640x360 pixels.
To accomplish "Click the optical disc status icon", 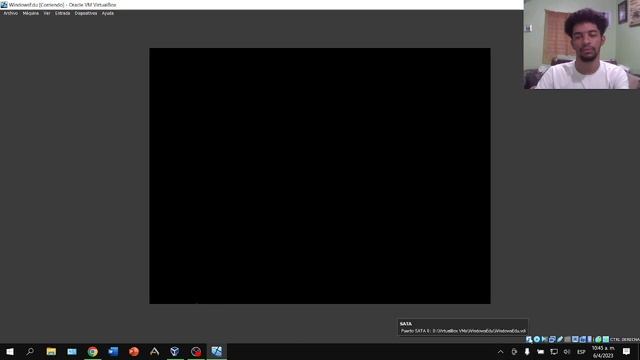I will pyautogui.click(x=537, y=339).
